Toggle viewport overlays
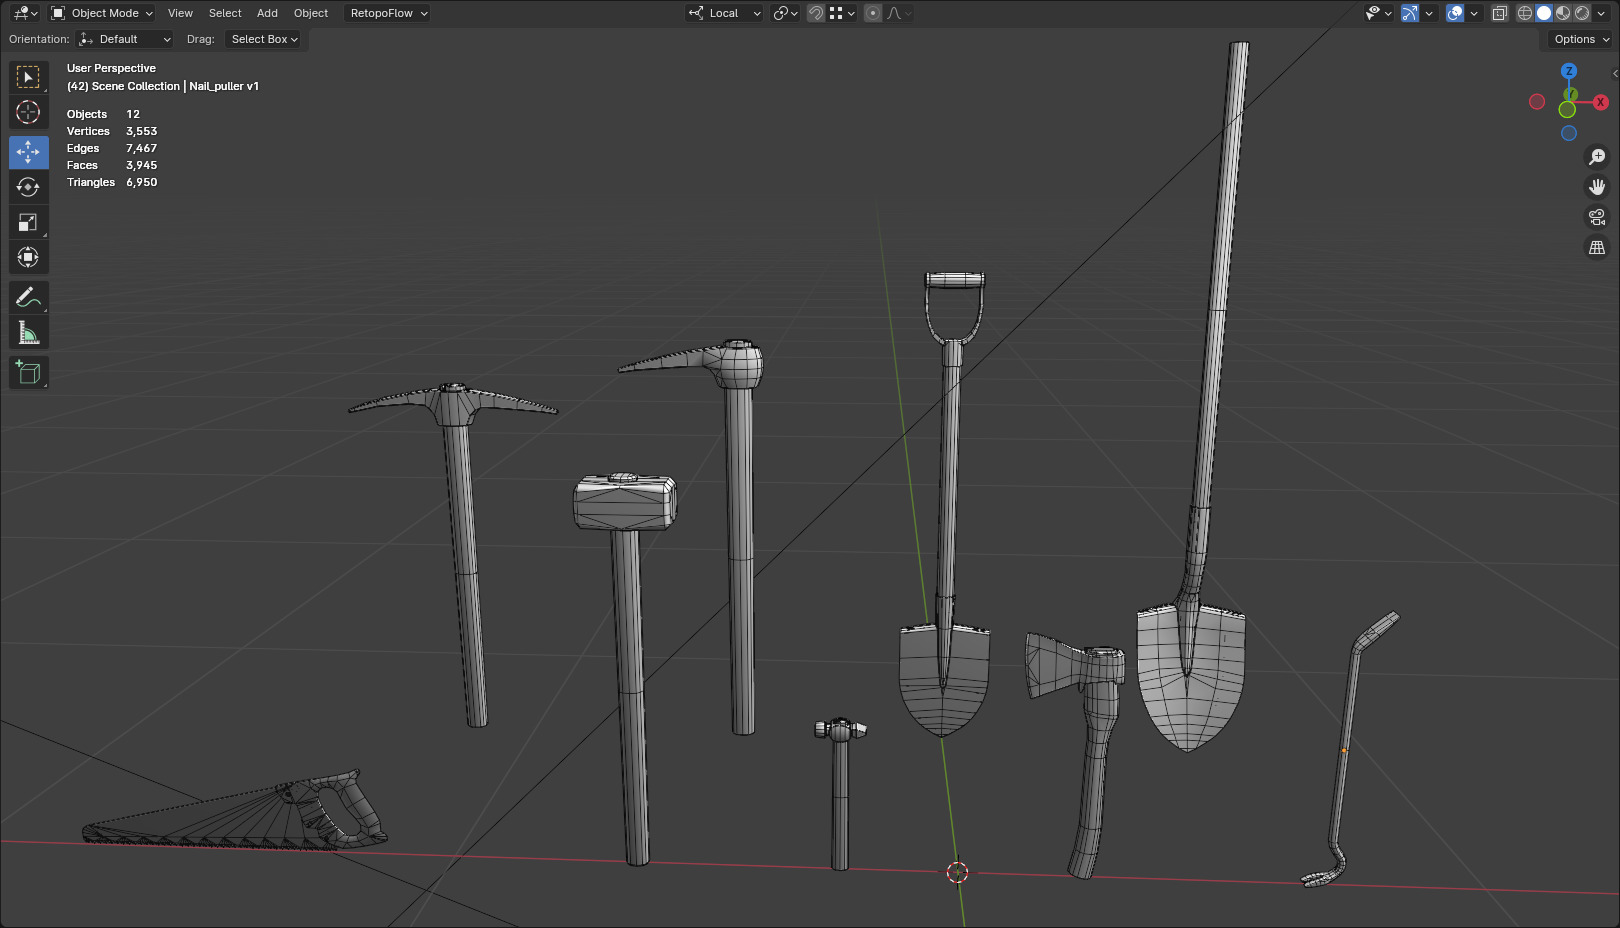 (x=1455, y=13)
